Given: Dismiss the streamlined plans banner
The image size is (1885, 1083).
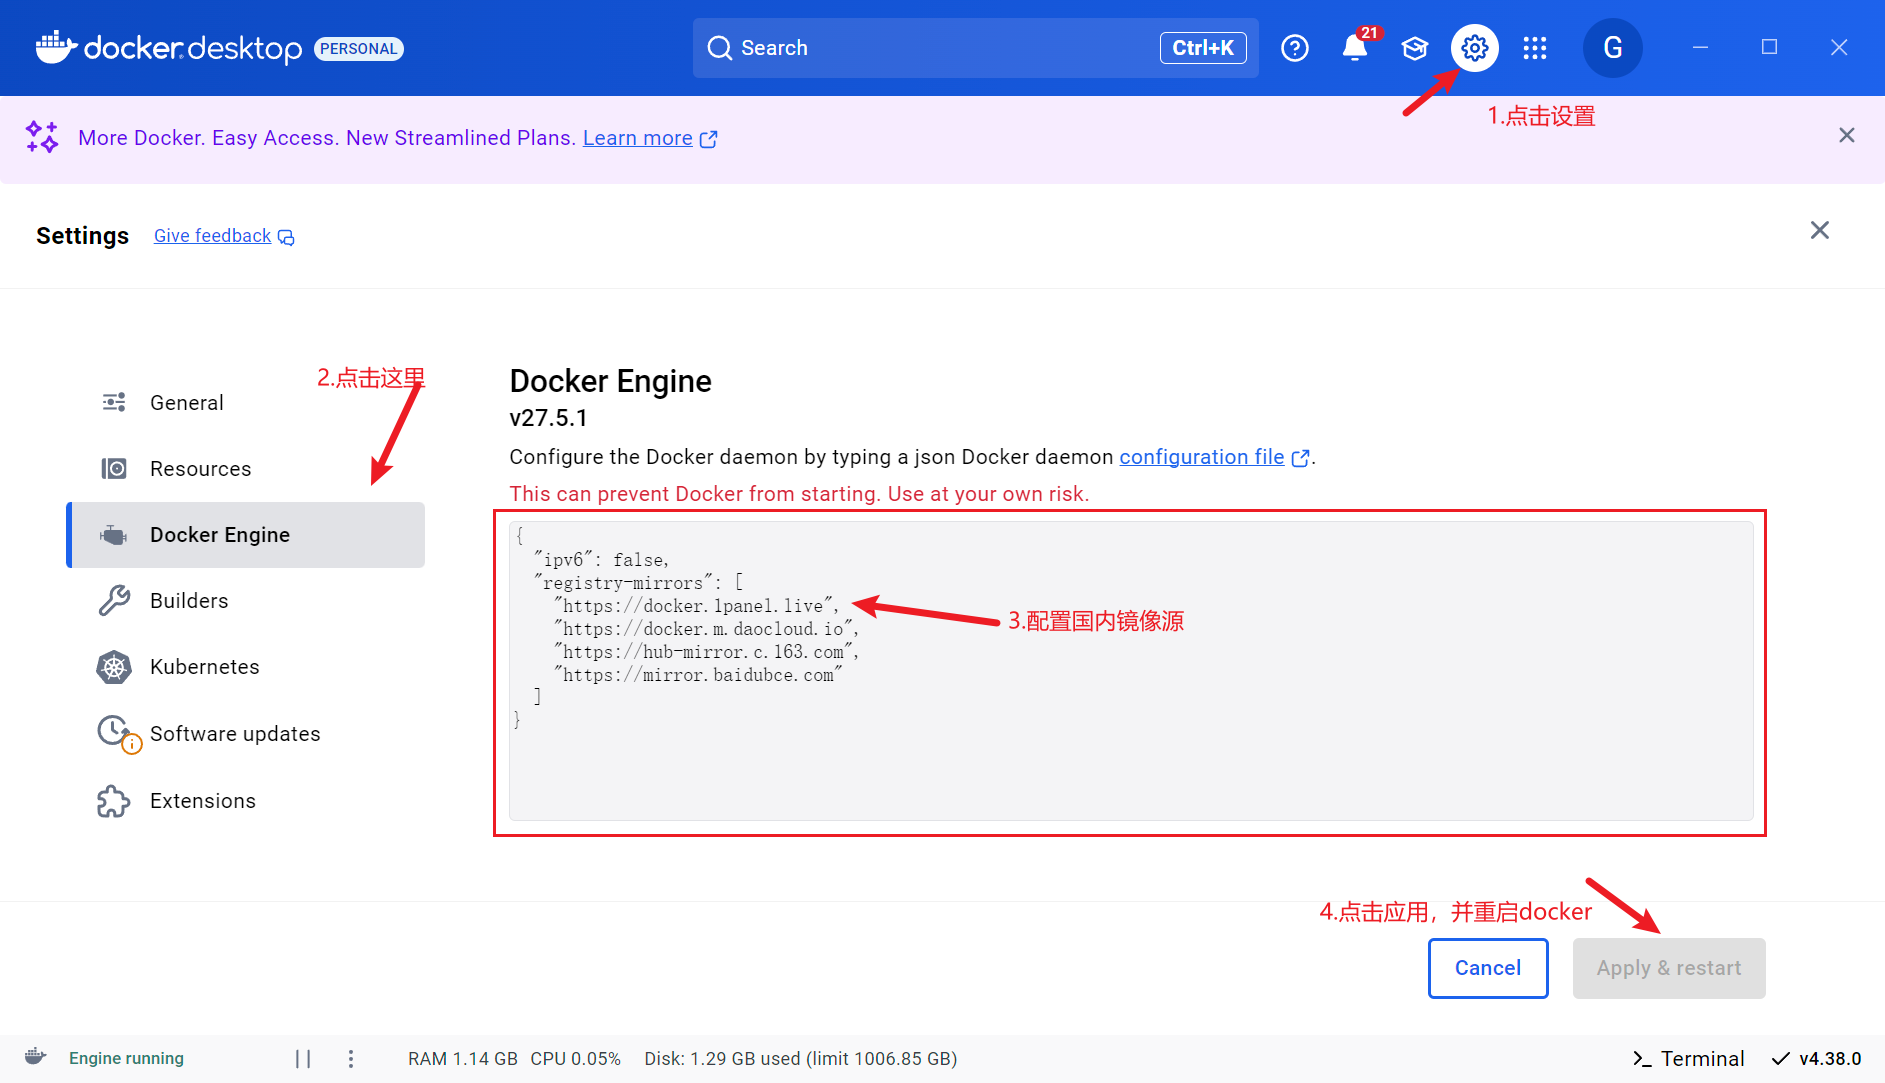Looking at the screenshot, I should click(1847, 135).
